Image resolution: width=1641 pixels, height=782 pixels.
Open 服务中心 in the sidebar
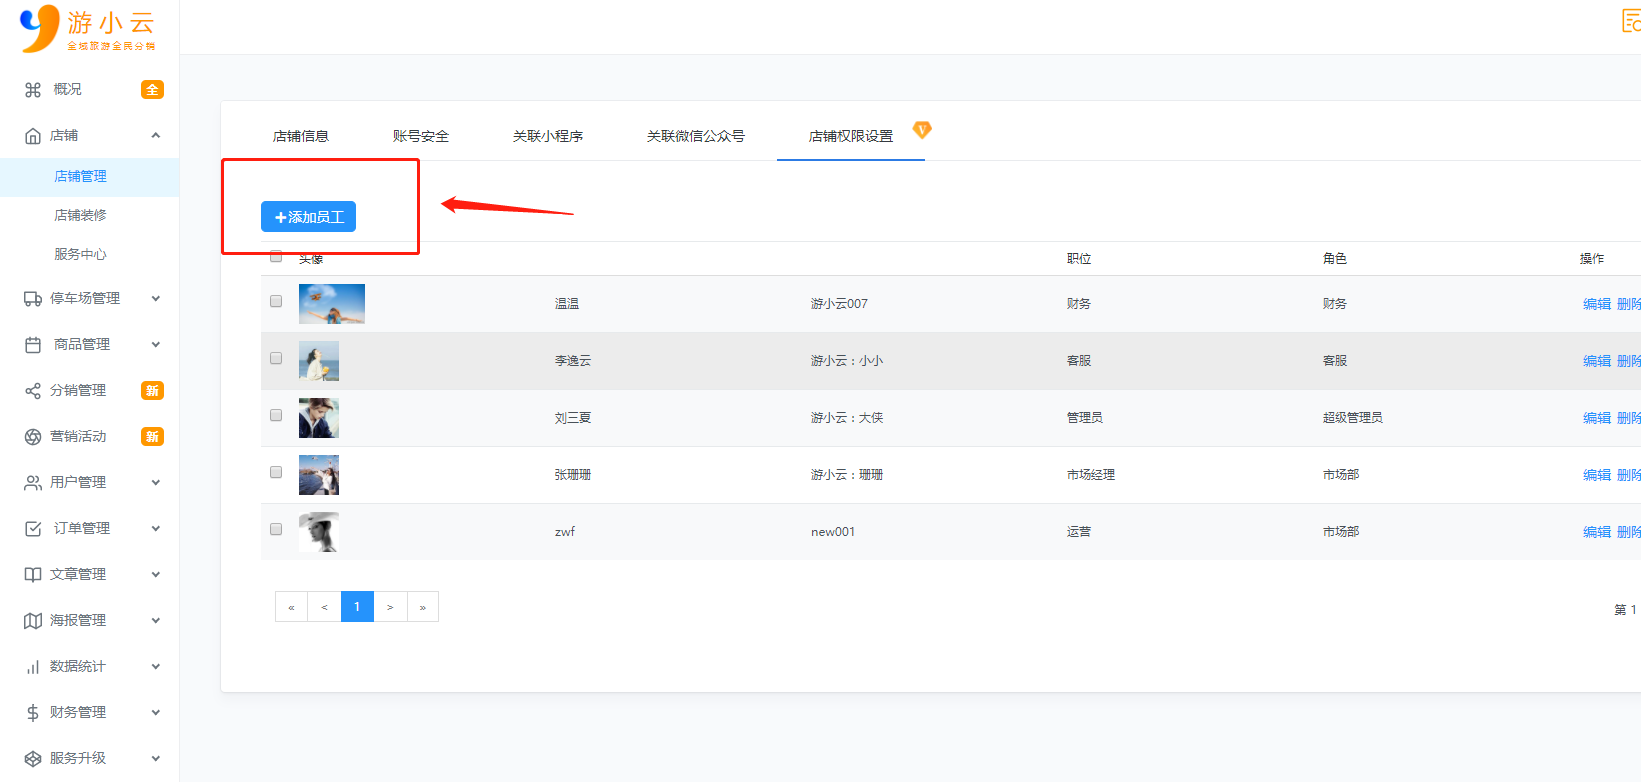pyautogui.click(x=80, y=255)
